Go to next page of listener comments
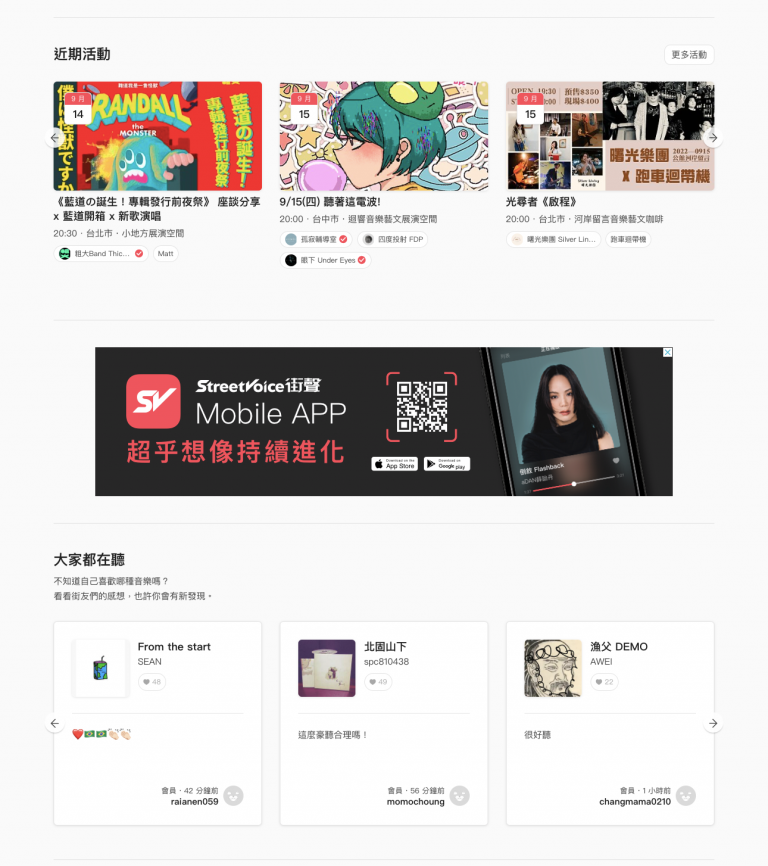The image size is (768, 866). coord(713,723)
